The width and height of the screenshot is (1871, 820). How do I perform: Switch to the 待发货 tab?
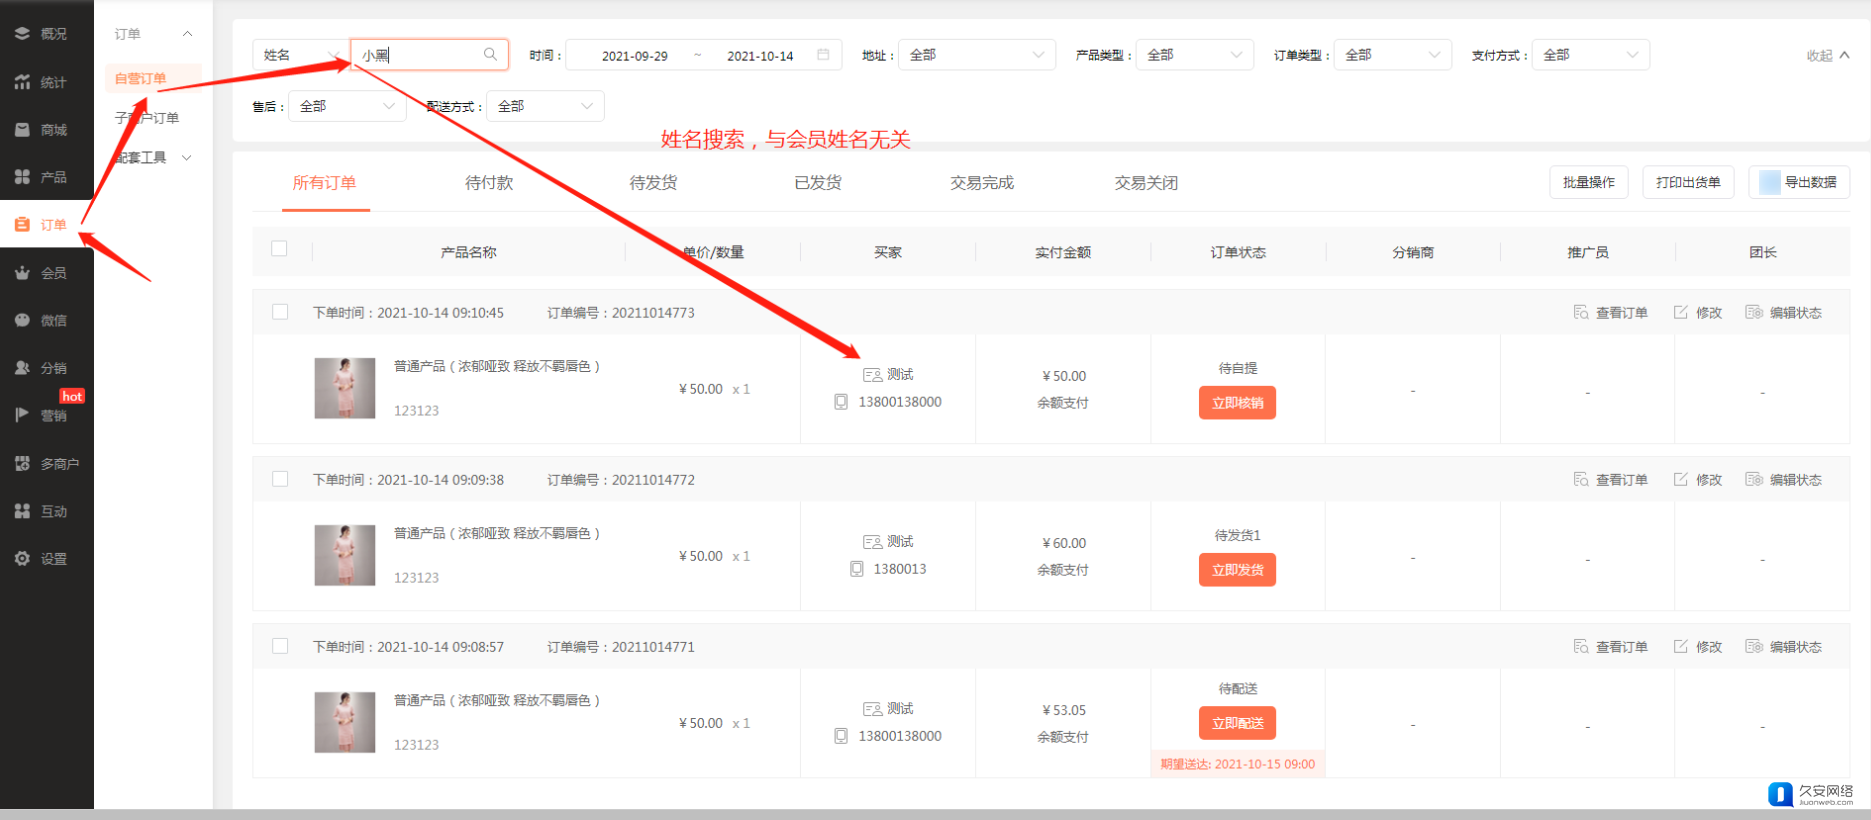(653, 183)
